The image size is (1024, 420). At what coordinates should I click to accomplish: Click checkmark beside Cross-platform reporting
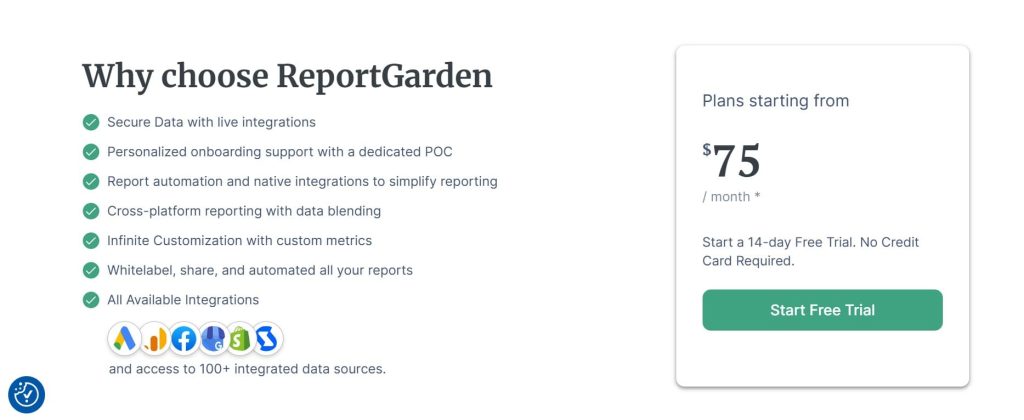tap(90, 211)
